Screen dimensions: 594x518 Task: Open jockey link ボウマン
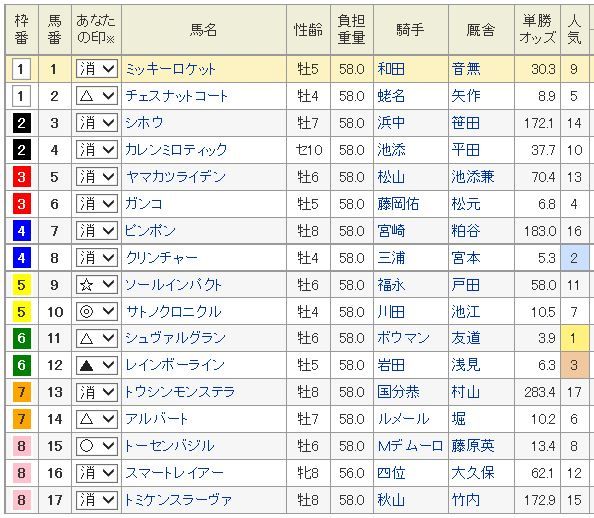click(403, 338)
